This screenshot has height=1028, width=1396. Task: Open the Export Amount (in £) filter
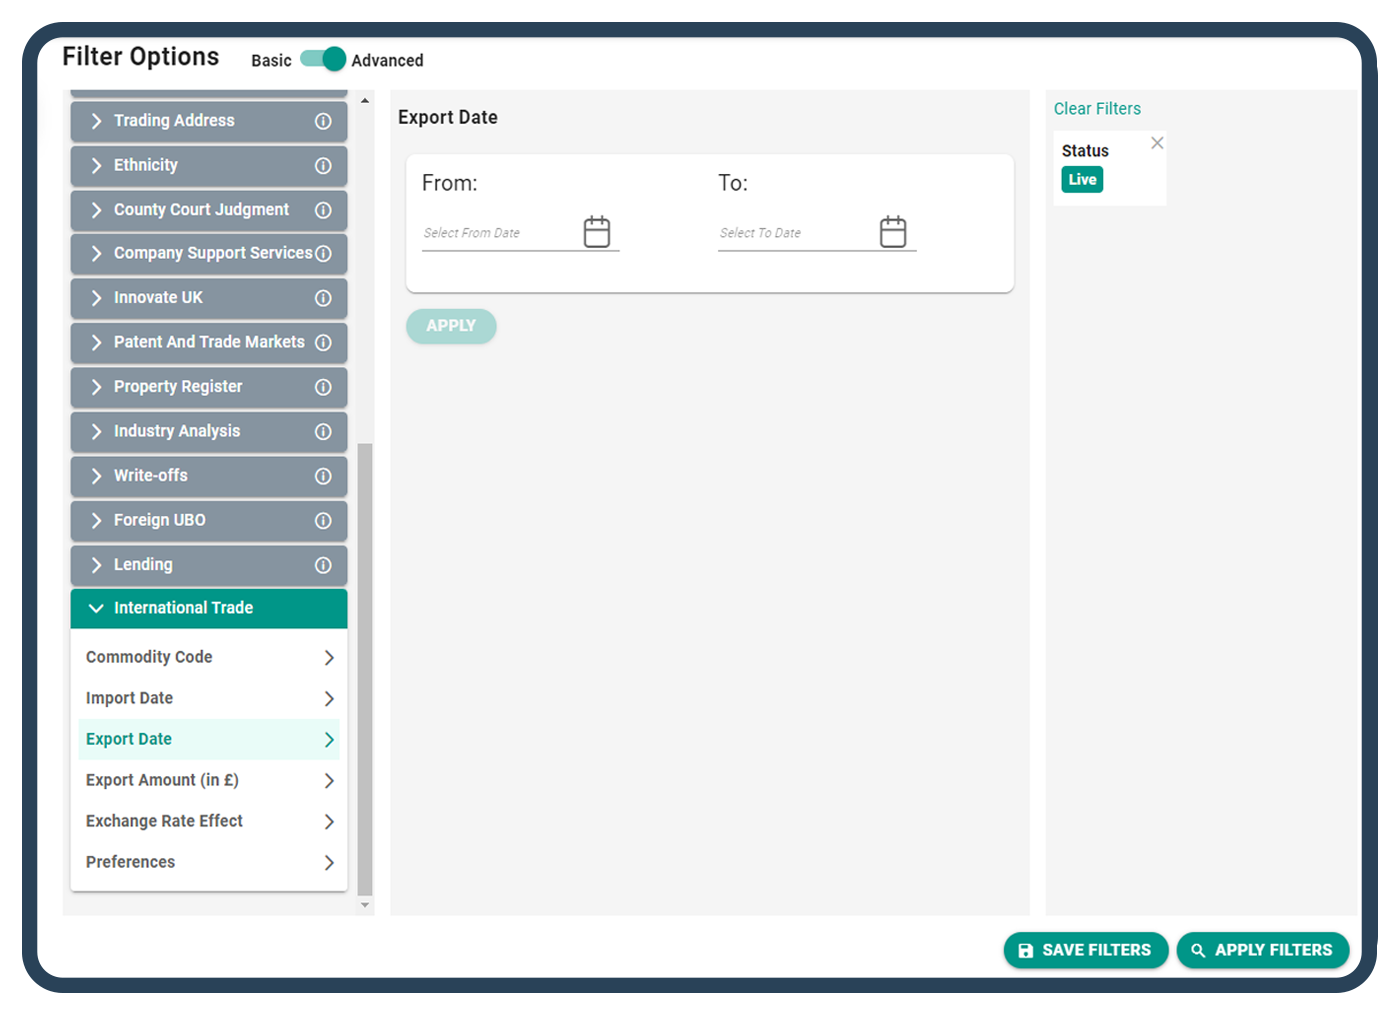209,780
